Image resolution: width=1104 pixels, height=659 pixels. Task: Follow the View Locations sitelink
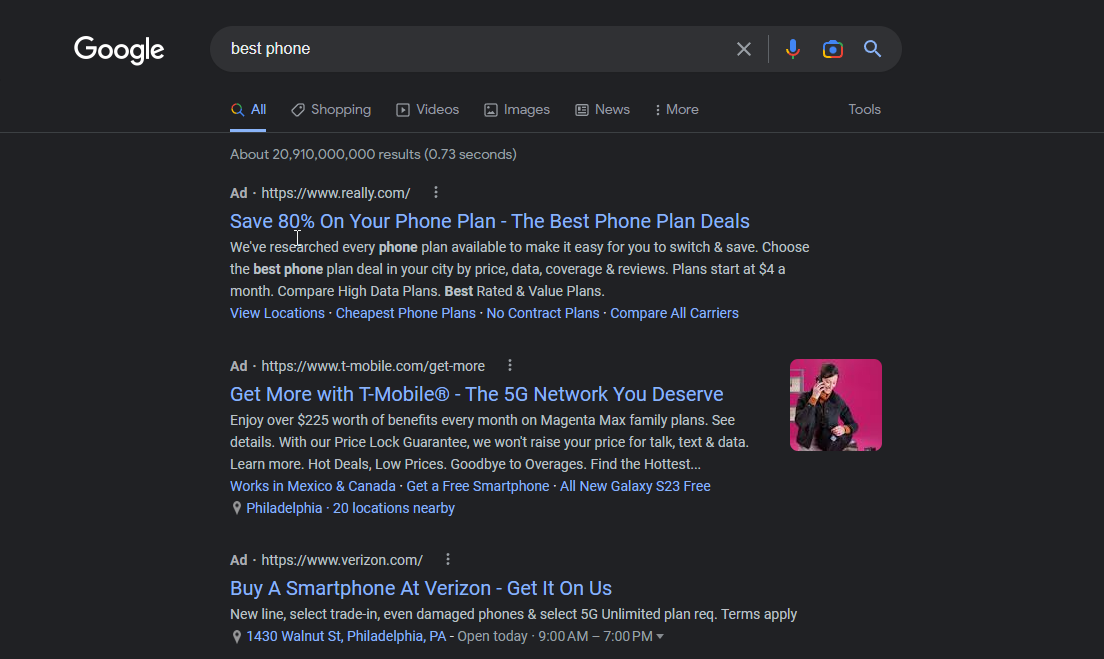coord(277,313)
